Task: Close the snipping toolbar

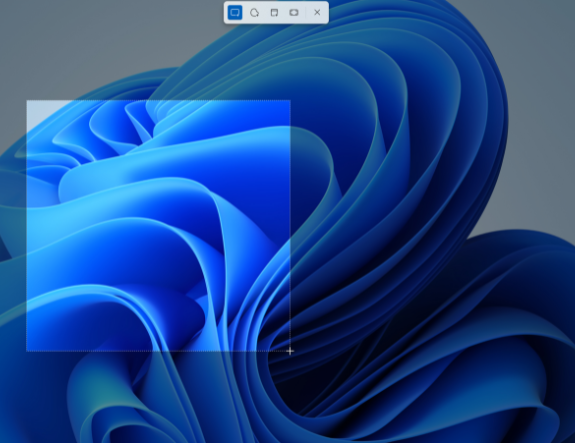Action: click(317, 12)
